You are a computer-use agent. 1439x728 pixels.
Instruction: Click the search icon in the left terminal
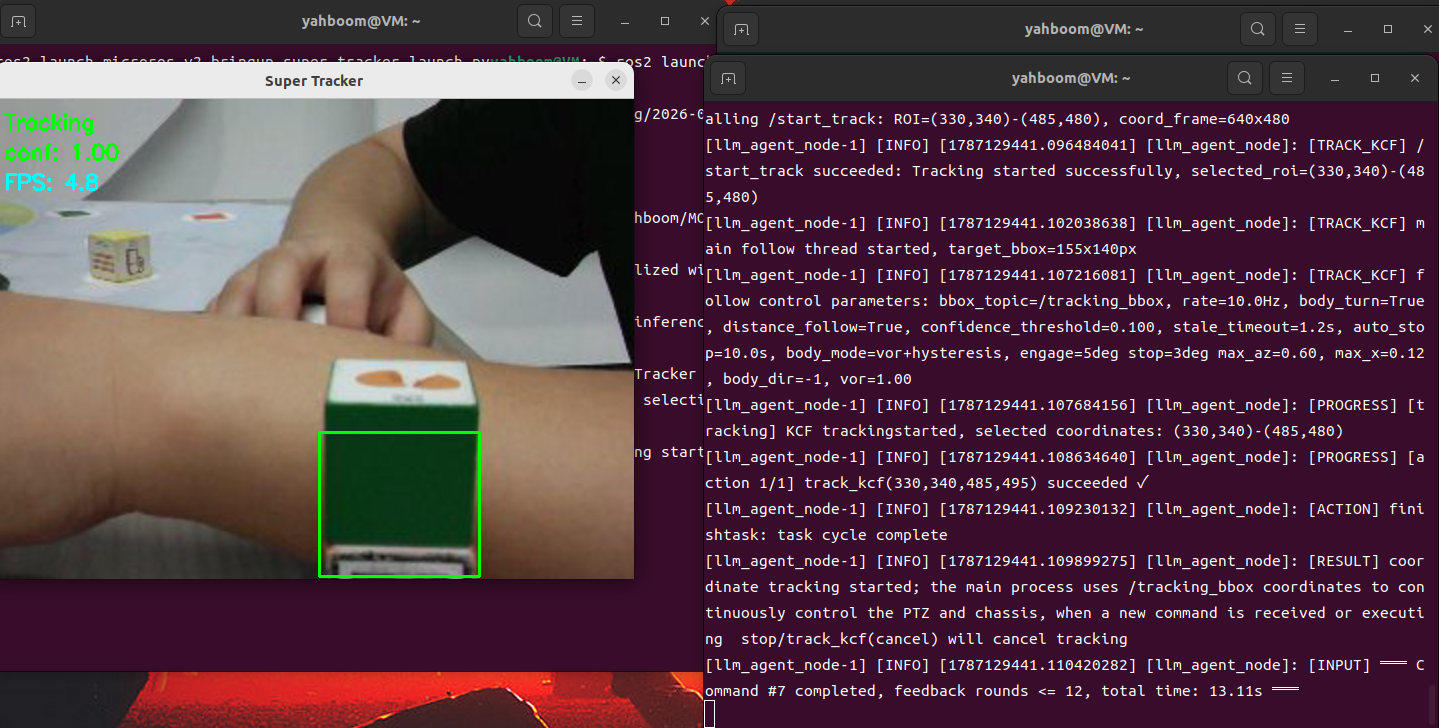point(535,20)
